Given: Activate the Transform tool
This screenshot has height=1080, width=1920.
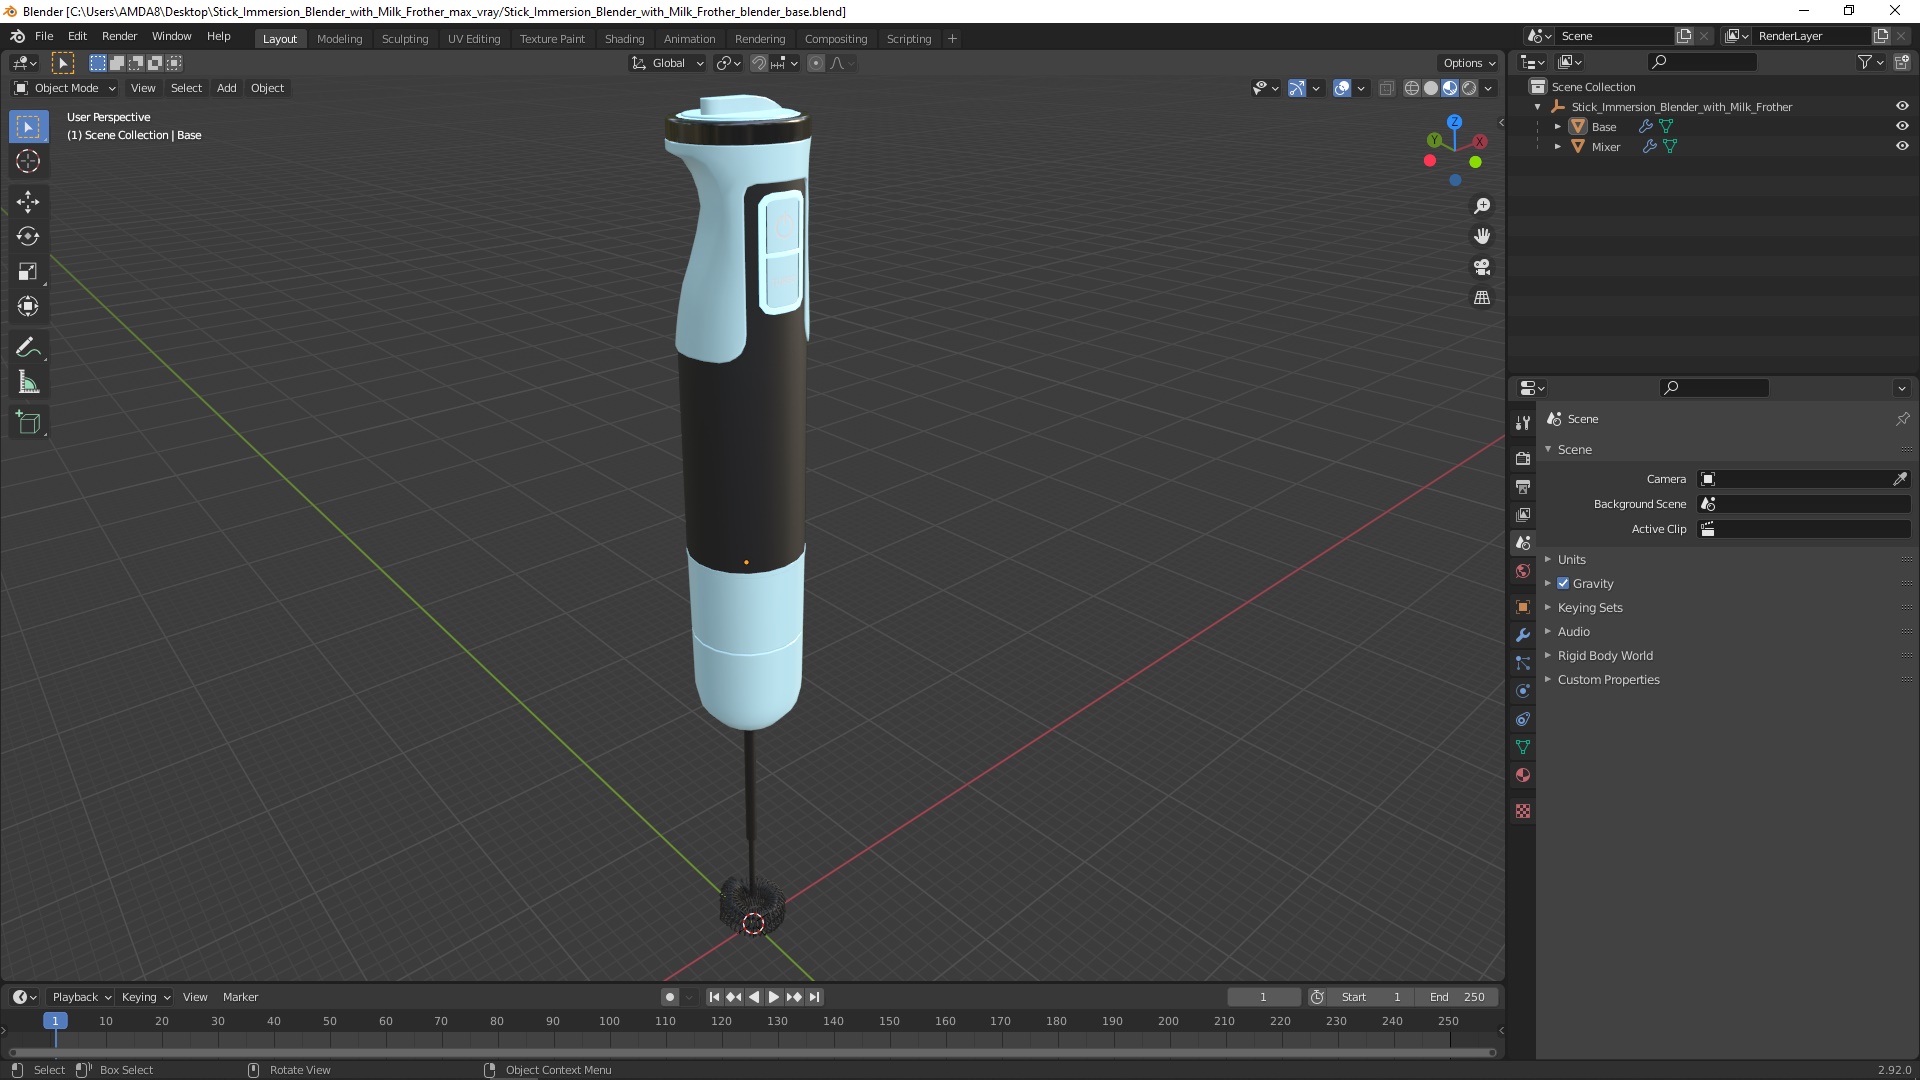Looking at the screenshot, I should [x=28, y=307].
